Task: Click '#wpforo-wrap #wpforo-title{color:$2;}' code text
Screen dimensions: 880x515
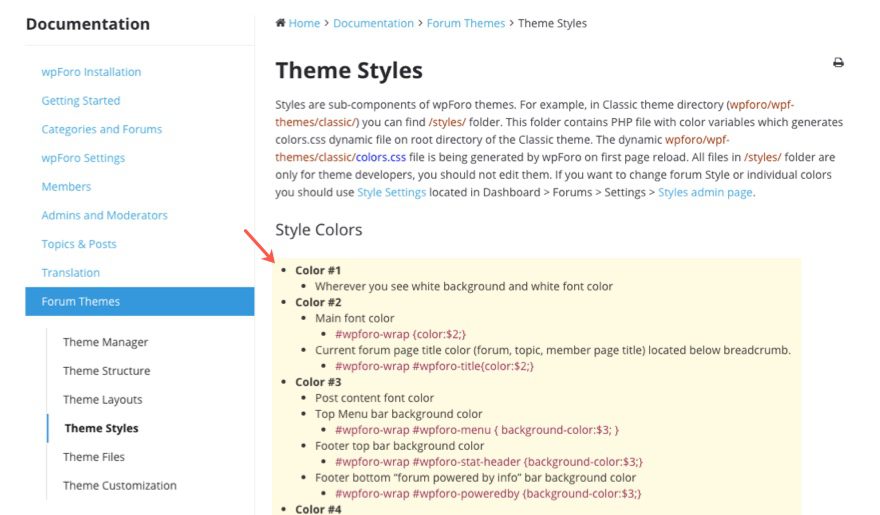Action: [434, 366]
